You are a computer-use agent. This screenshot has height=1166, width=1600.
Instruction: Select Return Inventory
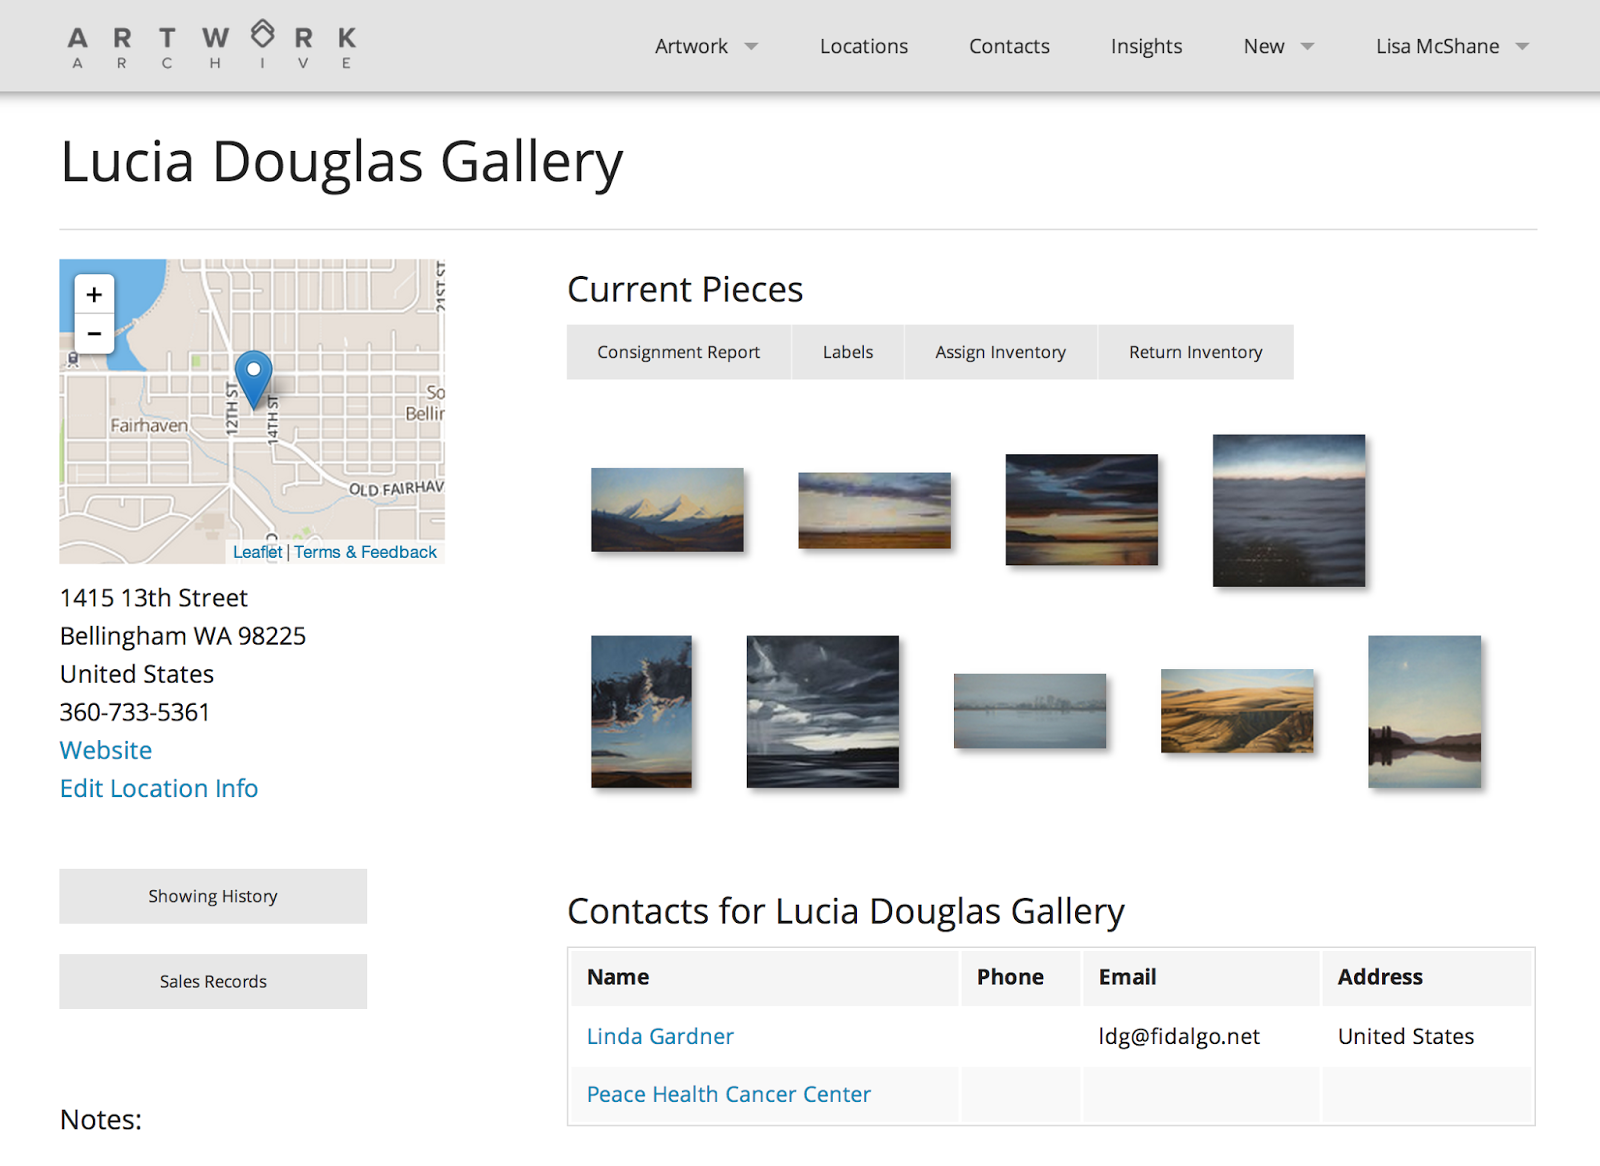(1195, 352)
